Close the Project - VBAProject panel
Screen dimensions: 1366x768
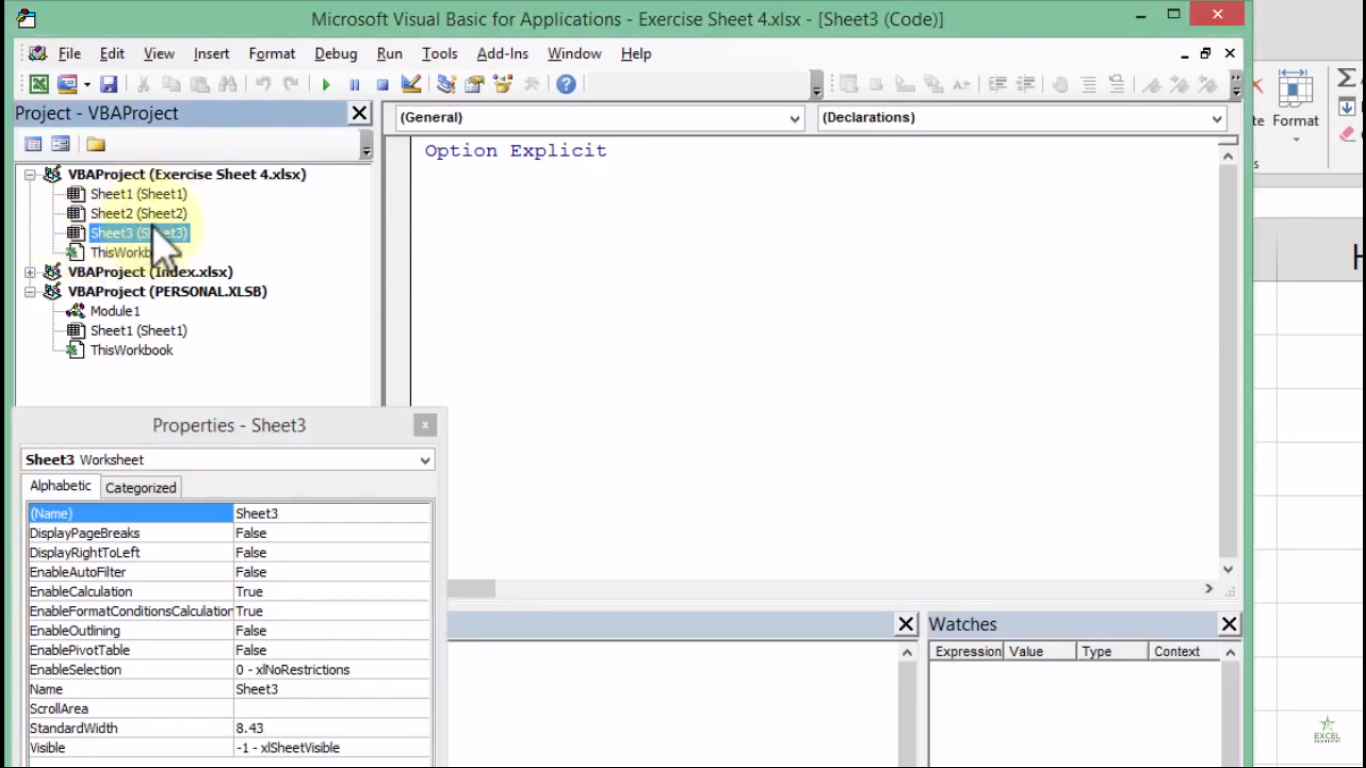(x=360, y=113)
